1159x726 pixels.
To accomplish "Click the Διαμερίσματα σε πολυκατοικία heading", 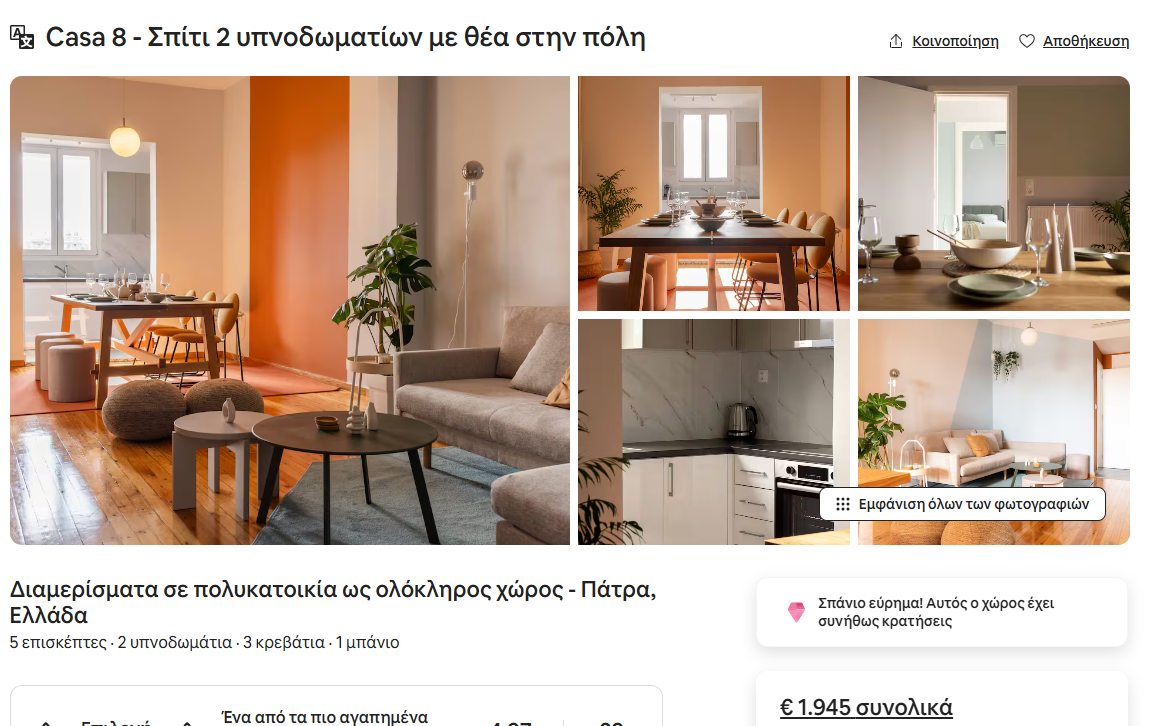I will pos(333,602).
